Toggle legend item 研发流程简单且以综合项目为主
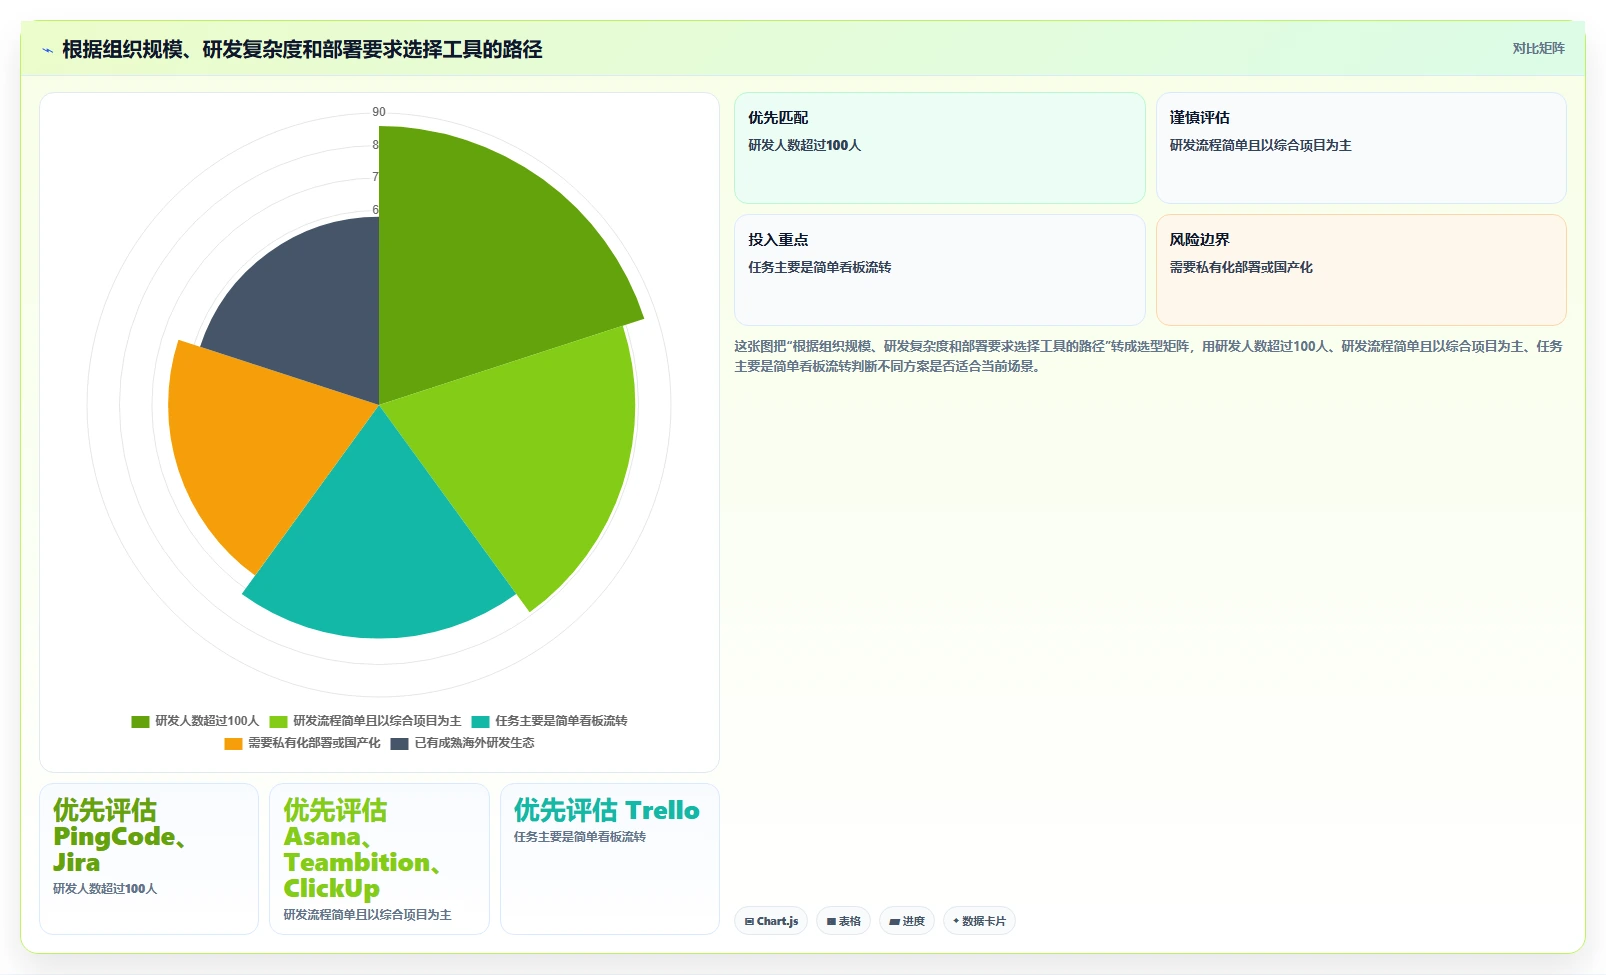Image resolution: width=1606 pixels, height=975 pixels. click(x=365, y=721)
